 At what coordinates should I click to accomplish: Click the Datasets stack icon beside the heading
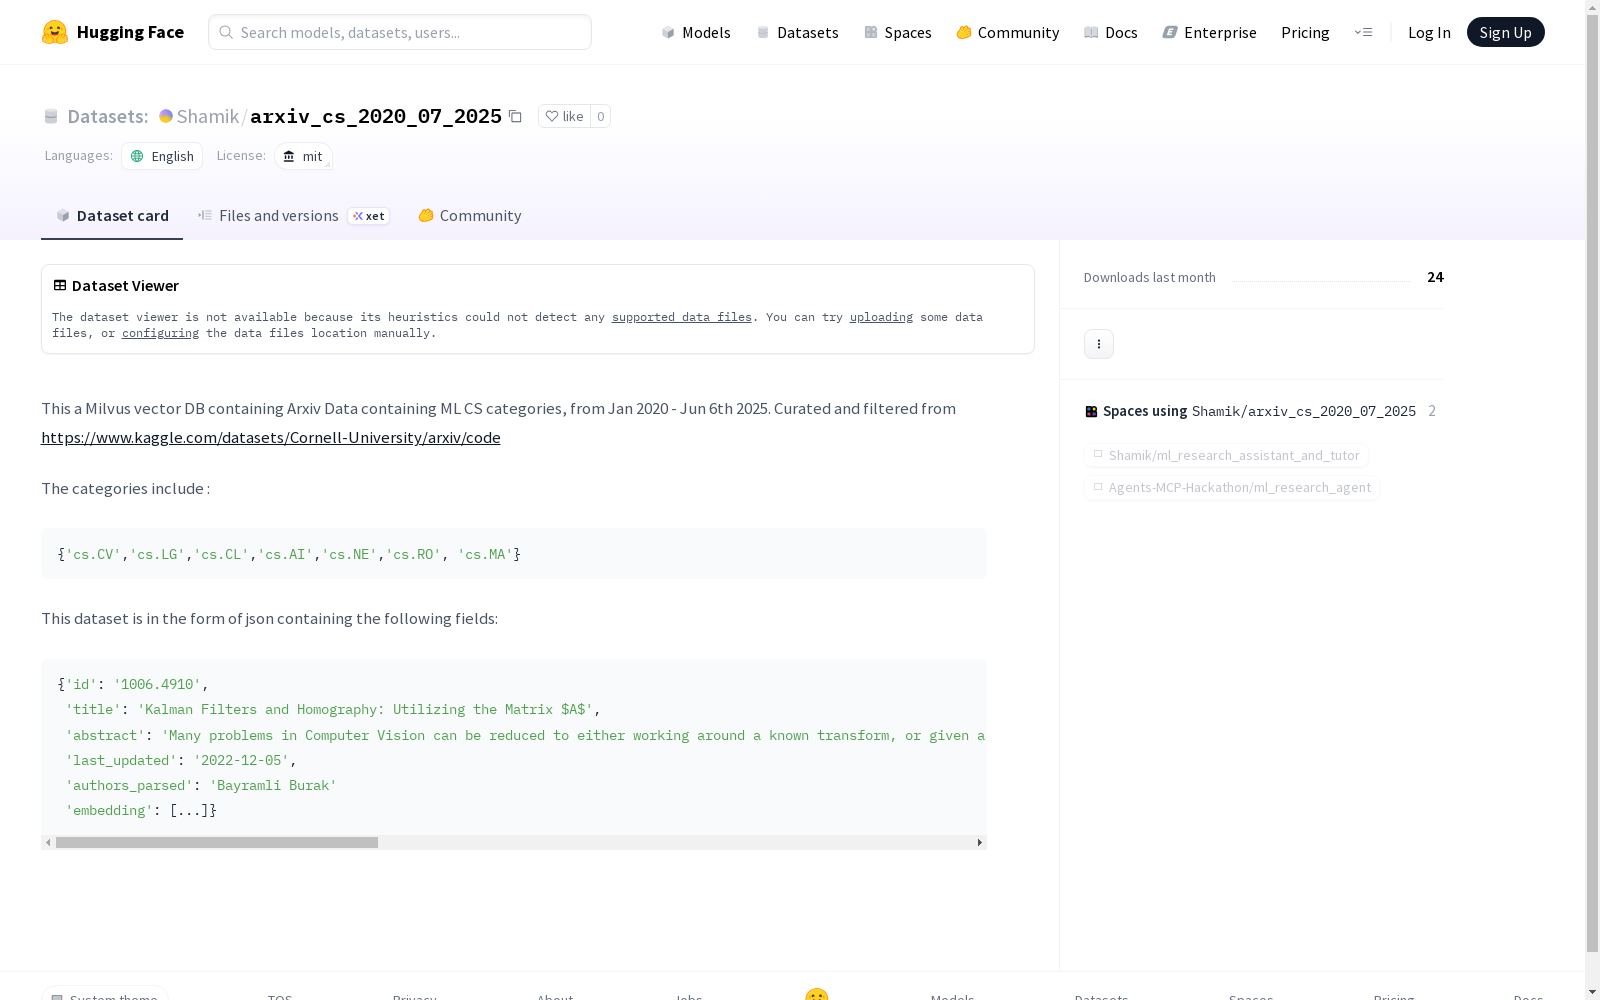51,117
